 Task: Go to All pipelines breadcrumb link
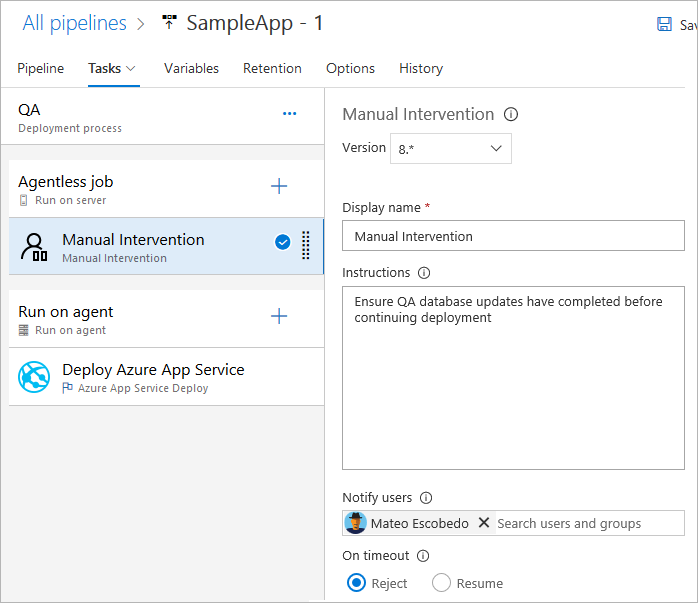(75, 23)
